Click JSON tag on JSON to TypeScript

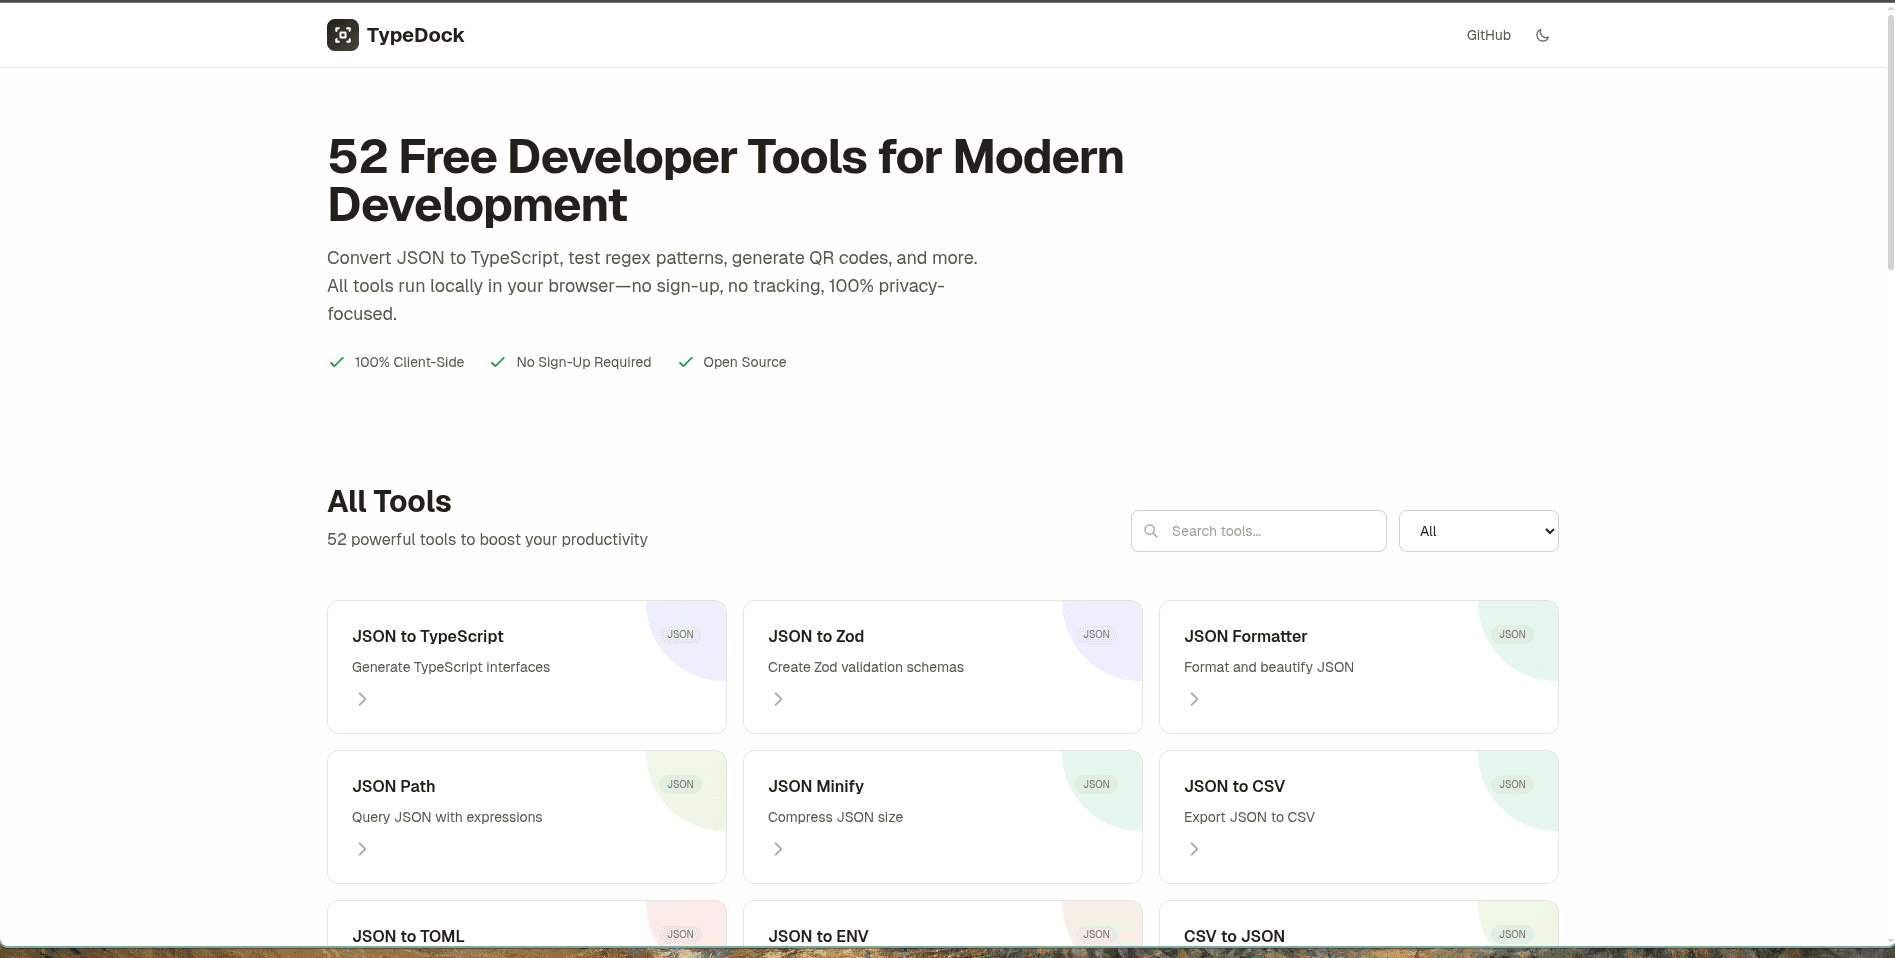point(680,634)
